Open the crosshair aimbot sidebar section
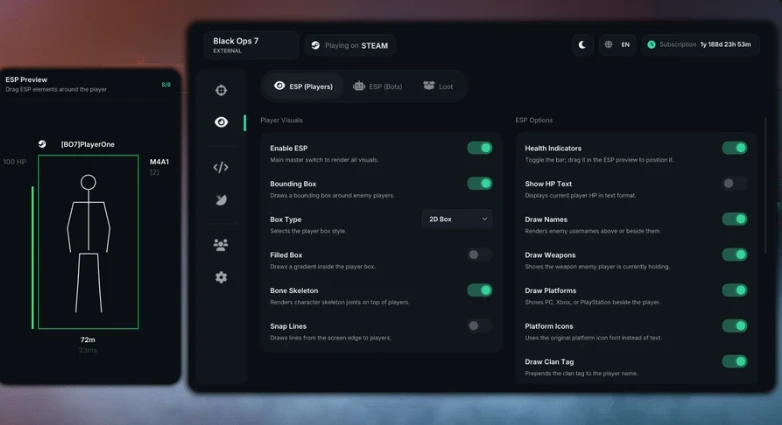The height and width of the screenshot is (425, 782). tap(221, 90)
